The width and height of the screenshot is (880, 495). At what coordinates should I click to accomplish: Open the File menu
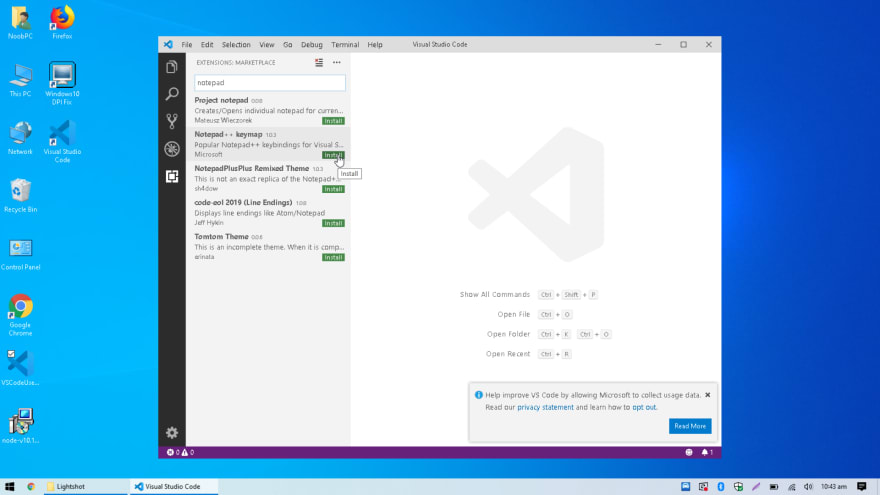[187, 44]
